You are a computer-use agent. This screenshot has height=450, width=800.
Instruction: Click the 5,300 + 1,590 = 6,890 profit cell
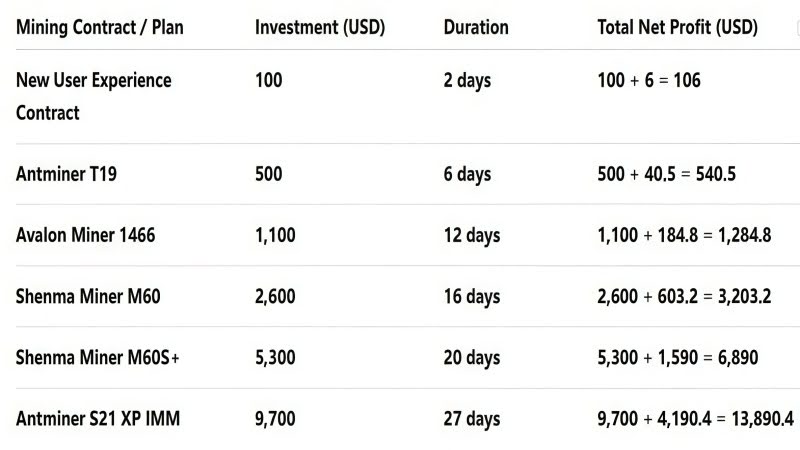point(679,358)
